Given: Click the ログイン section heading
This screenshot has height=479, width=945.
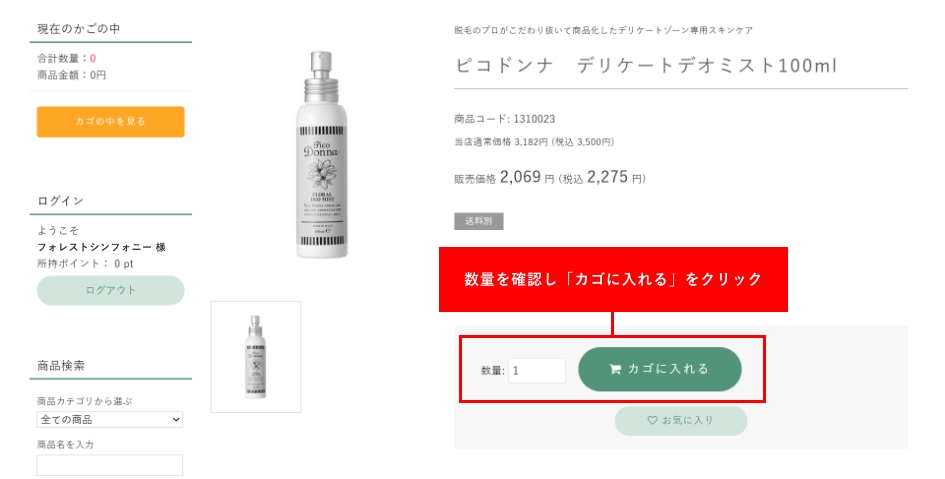Looking at the screenshot, I should tap(60, 201).
